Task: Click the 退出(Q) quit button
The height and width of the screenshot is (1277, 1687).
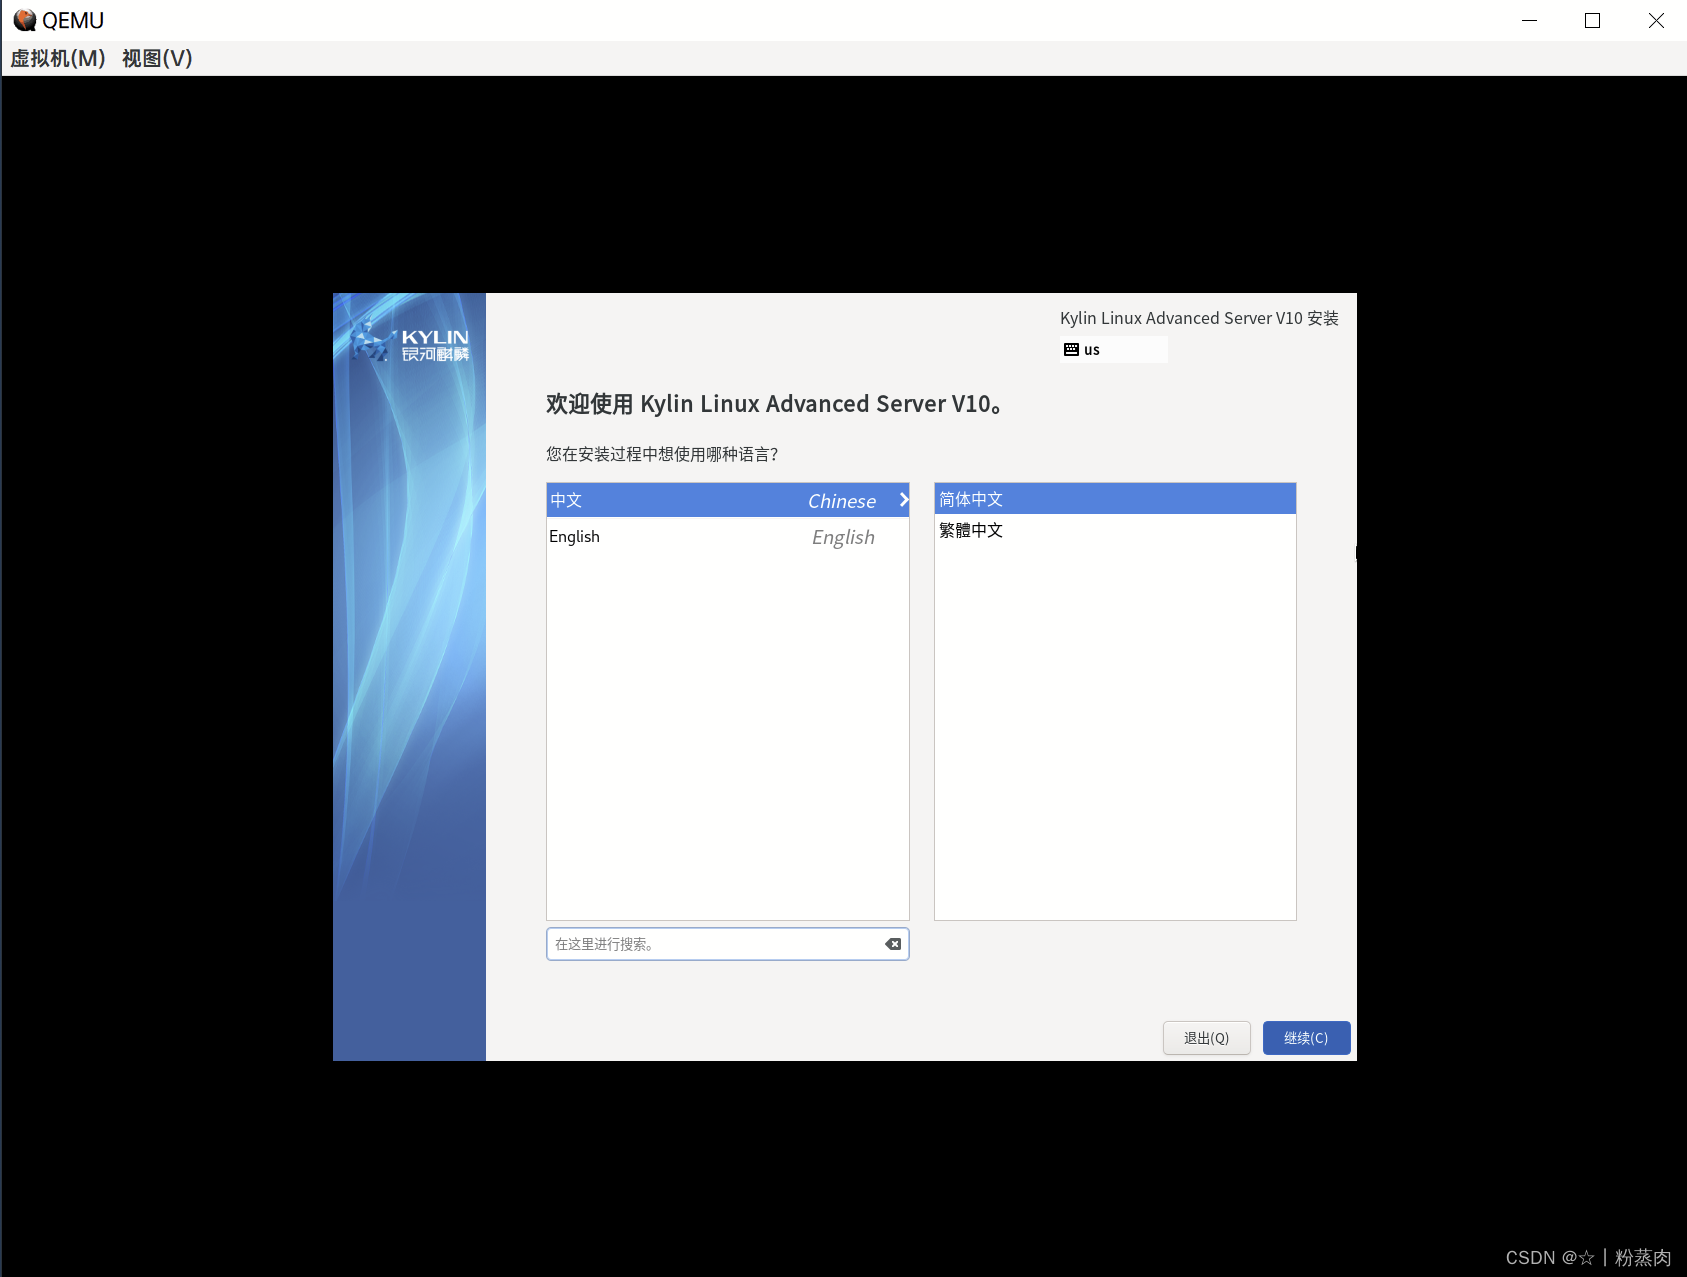Action: (x=1206, y=1038)
